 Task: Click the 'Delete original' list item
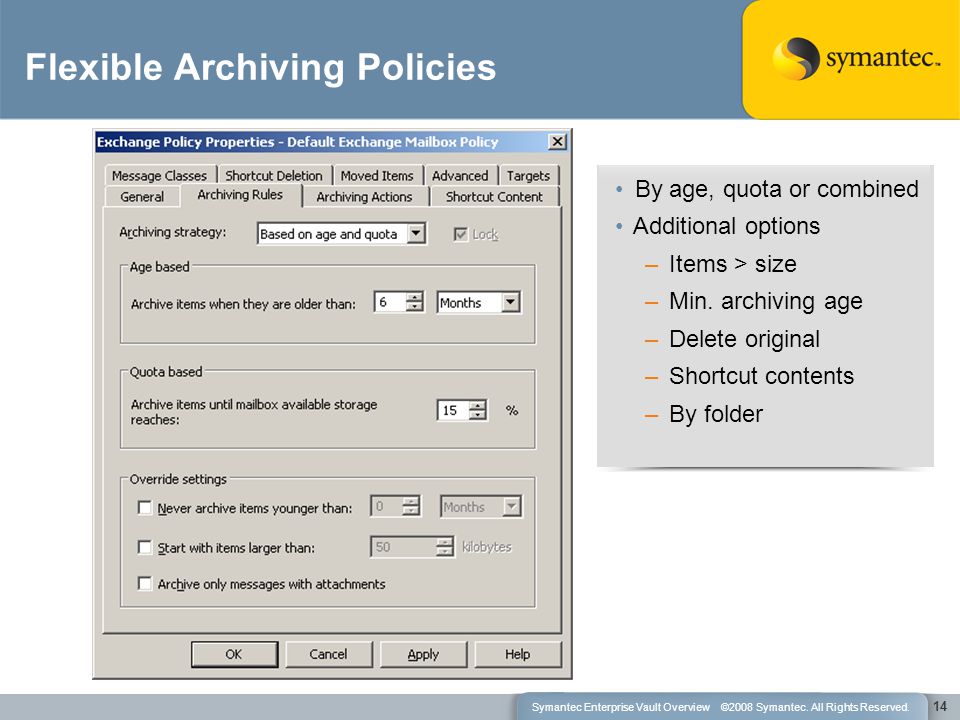pyautogui.click(x=744, y=339)
